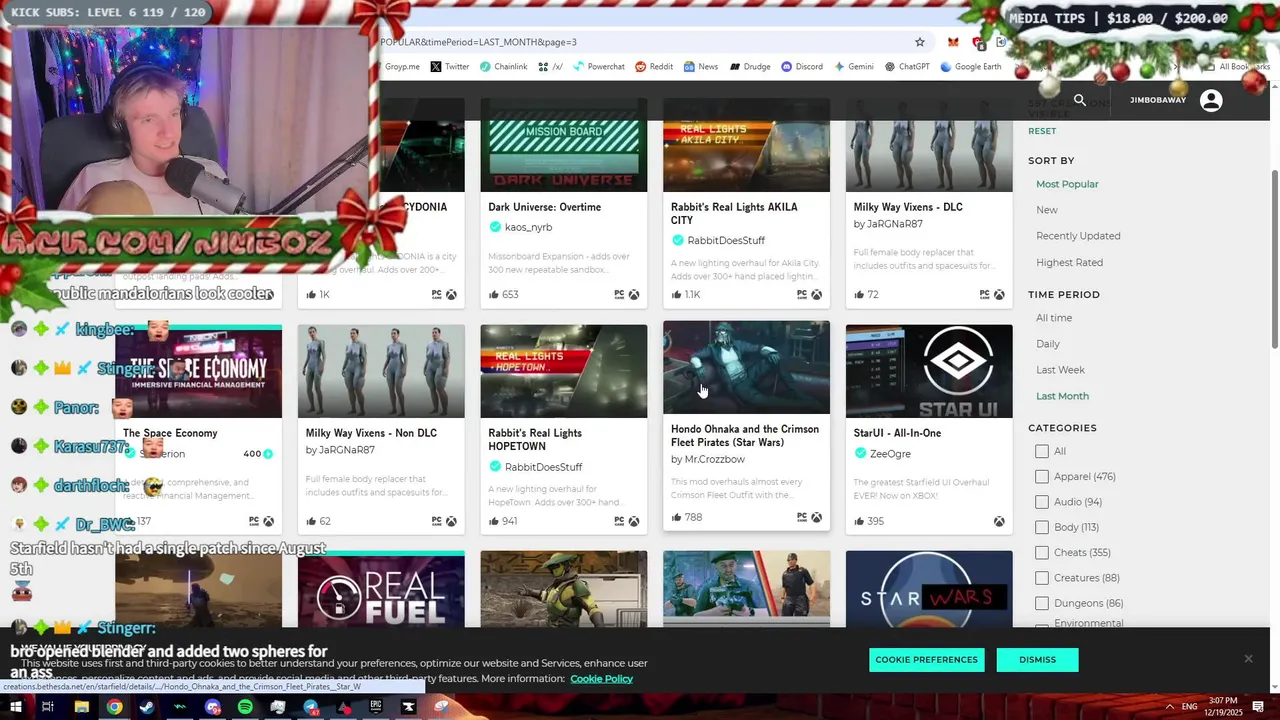Check the Audio (94) checkbox
This screenshot has height=720, width=1280.
pos(1042,502)
